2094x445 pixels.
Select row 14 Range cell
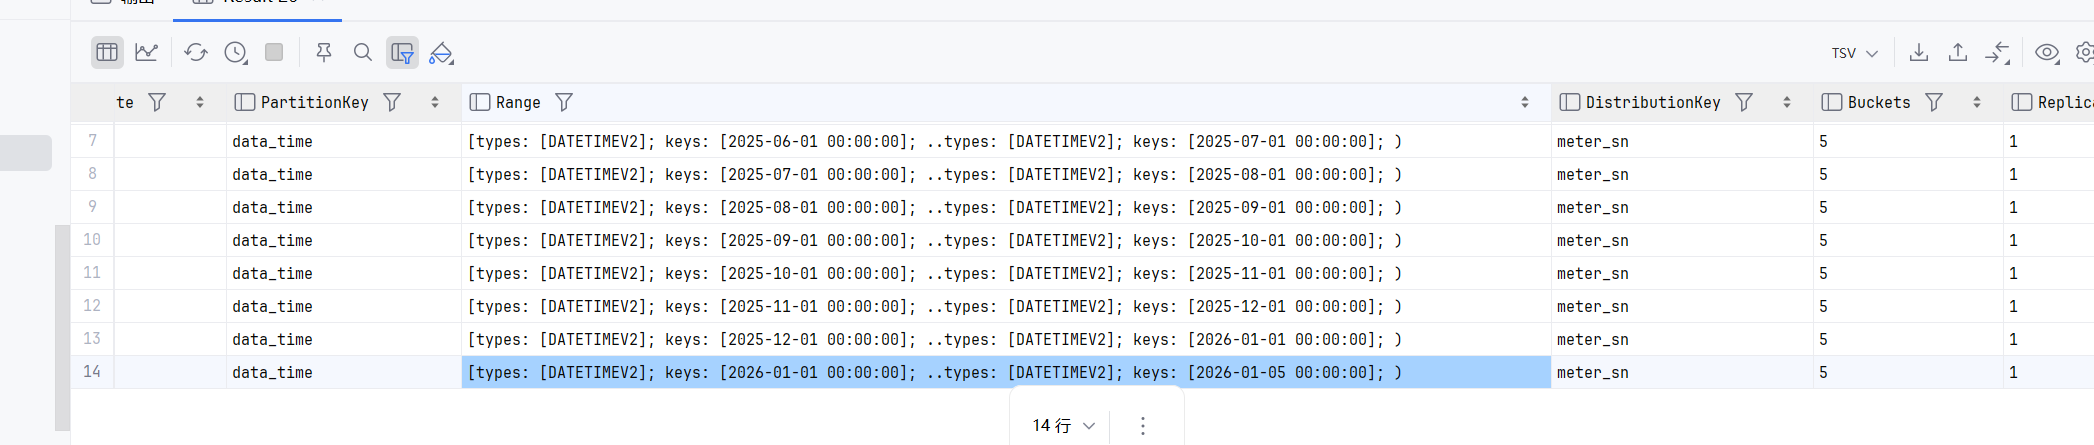1006,372
